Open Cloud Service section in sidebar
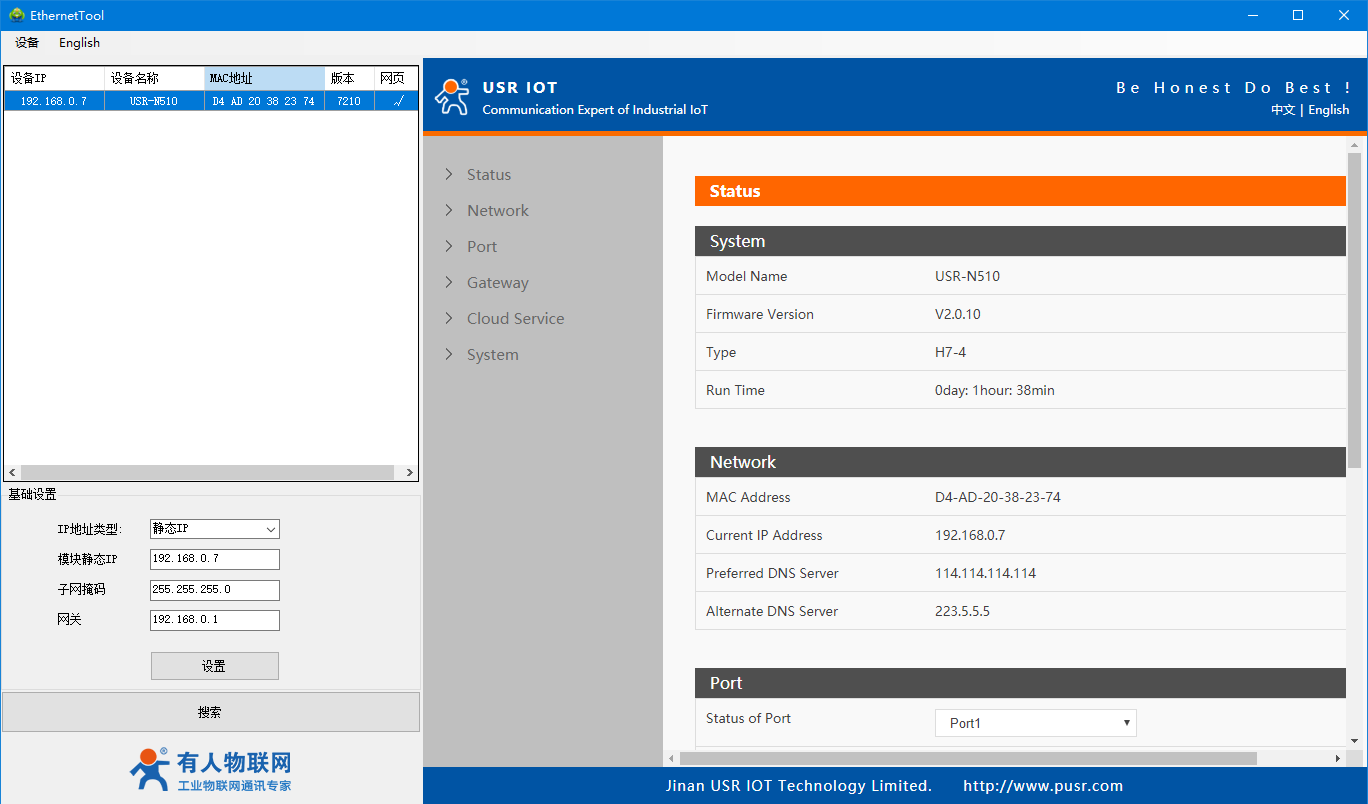 (515, 319)
